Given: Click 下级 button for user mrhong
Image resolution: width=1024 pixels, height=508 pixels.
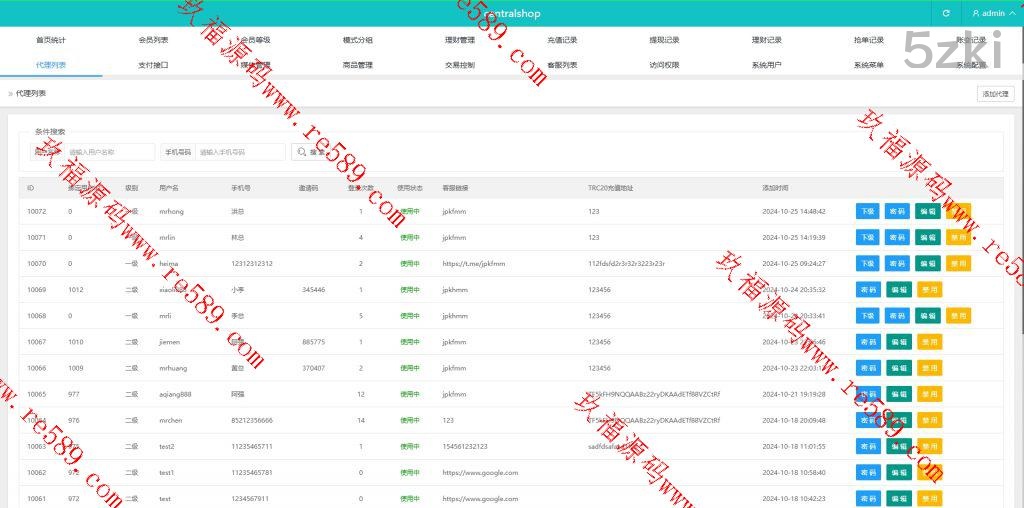Looking at the screenshot, I should click(x=867, y=211).
